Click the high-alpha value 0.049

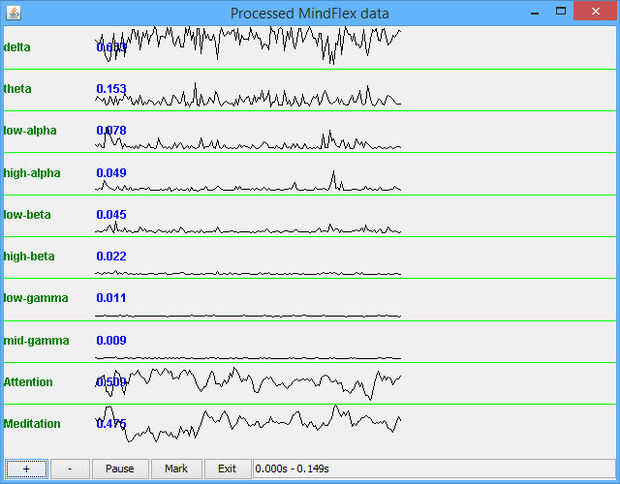coord(111,173)
